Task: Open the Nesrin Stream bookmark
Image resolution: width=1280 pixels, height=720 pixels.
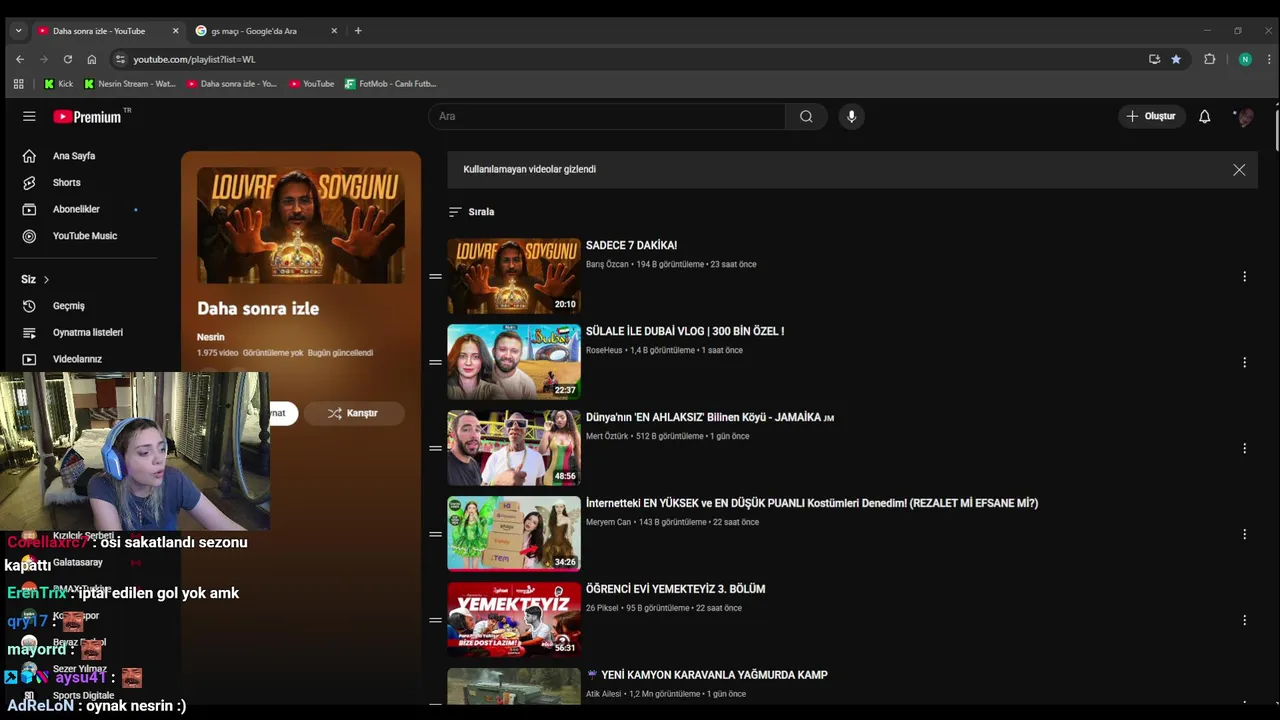Action: coord(130,84)
